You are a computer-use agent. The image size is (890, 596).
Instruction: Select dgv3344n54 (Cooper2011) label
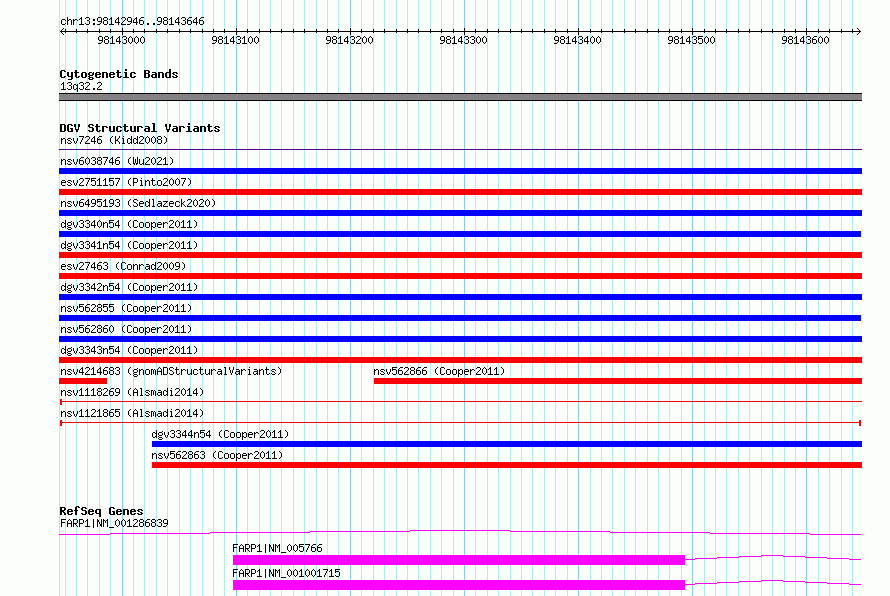[x=220, y=434]
